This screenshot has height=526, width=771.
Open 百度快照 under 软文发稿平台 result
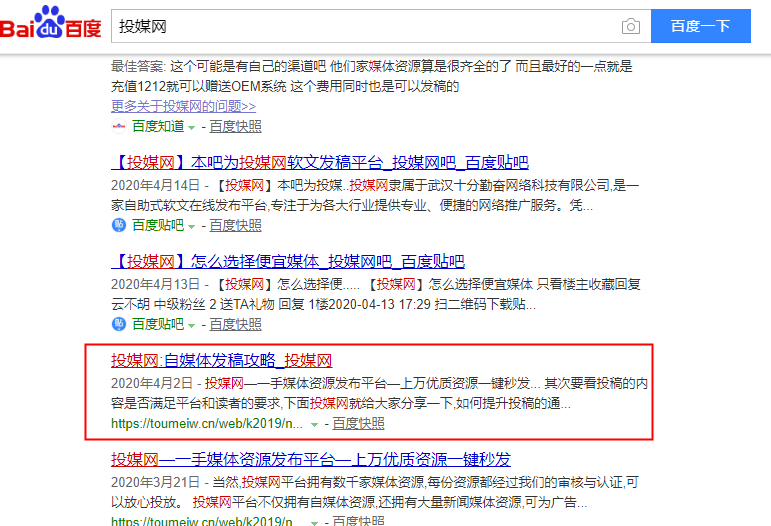[235, 225]
